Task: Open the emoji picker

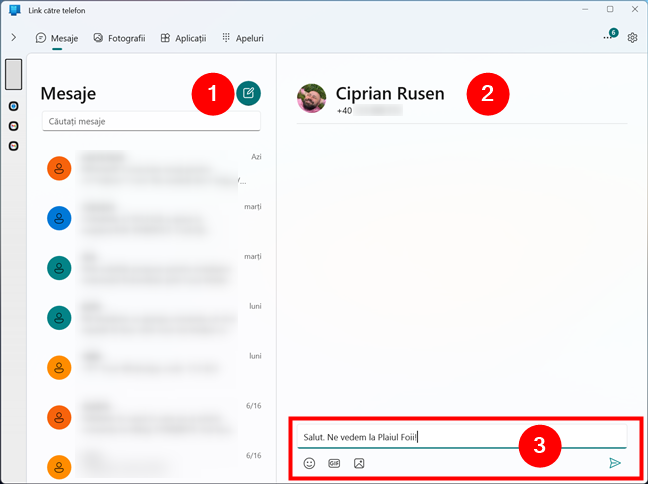Action: pyautogui.click(x=309, y=463)
